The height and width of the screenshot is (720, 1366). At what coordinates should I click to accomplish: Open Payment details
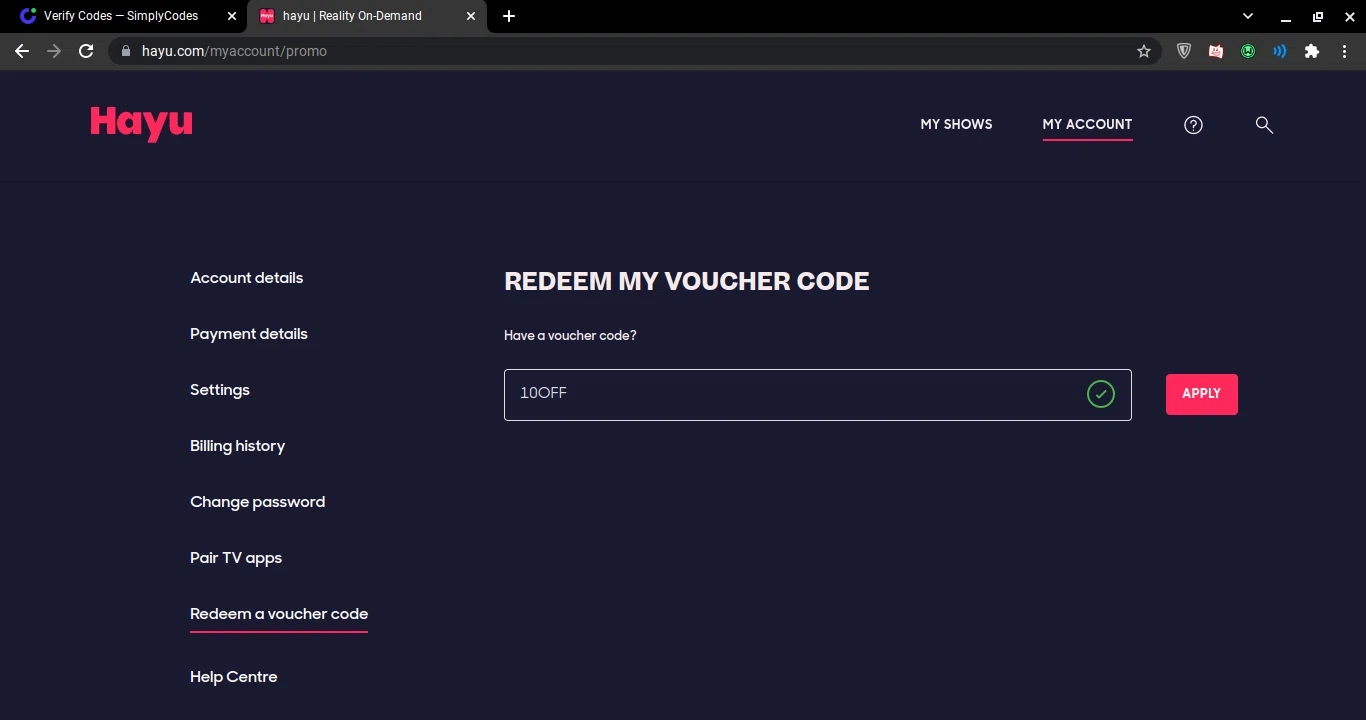coord(249,334)
